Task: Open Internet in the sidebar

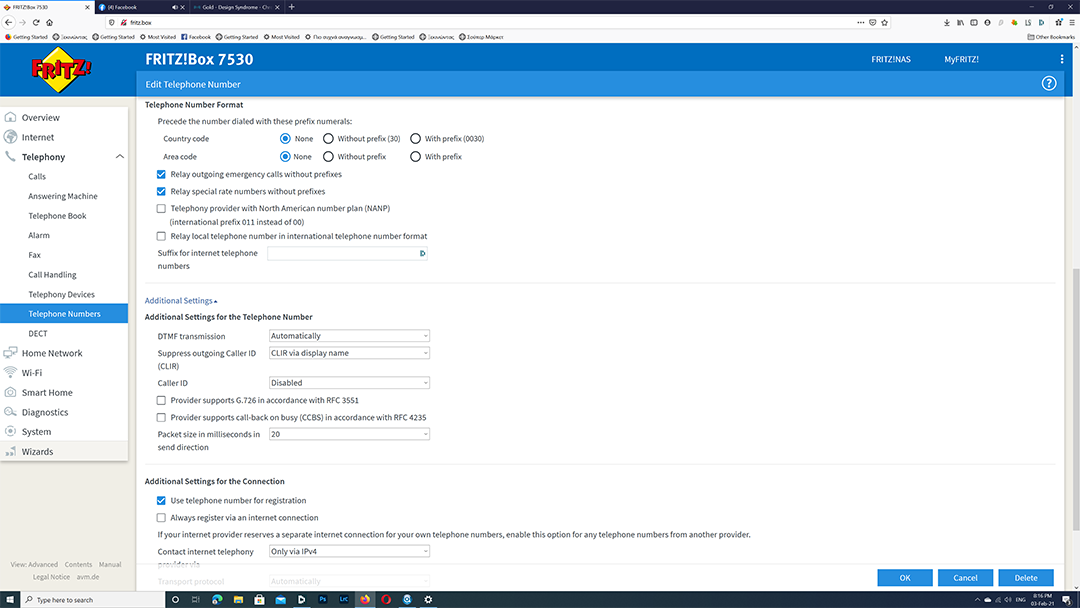Action: click(38, 137)
